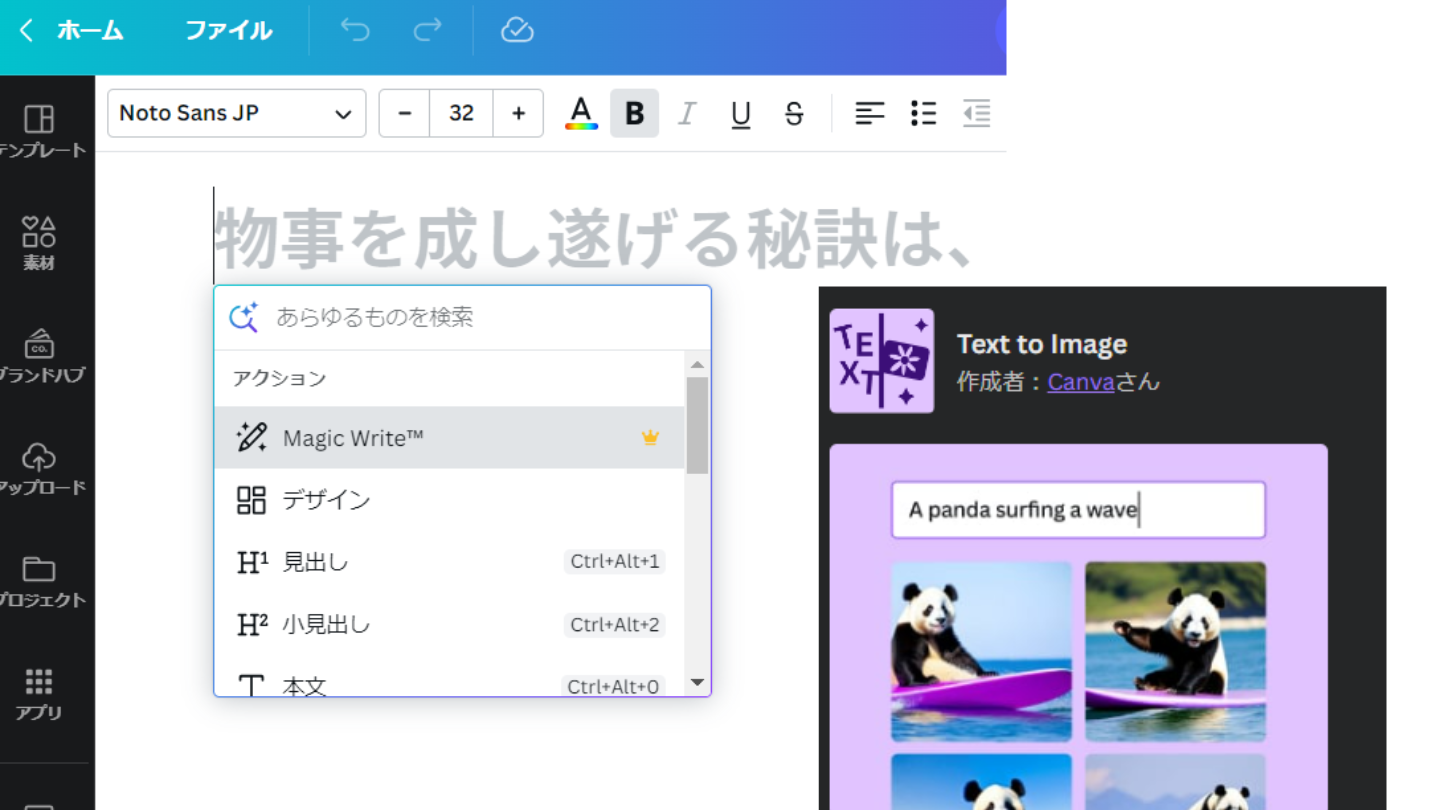Image resolution: width=1440 pixels, height=810 pixels.
Task: Increase font size with plus button
Action: pos(518,113)
